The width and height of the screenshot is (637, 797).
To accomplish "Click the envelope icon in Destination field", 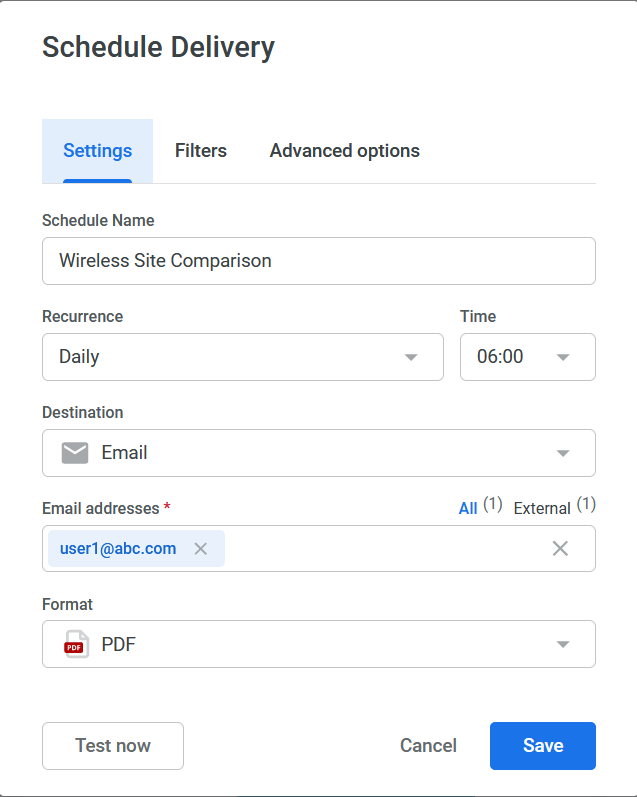I will click(75, 453).
